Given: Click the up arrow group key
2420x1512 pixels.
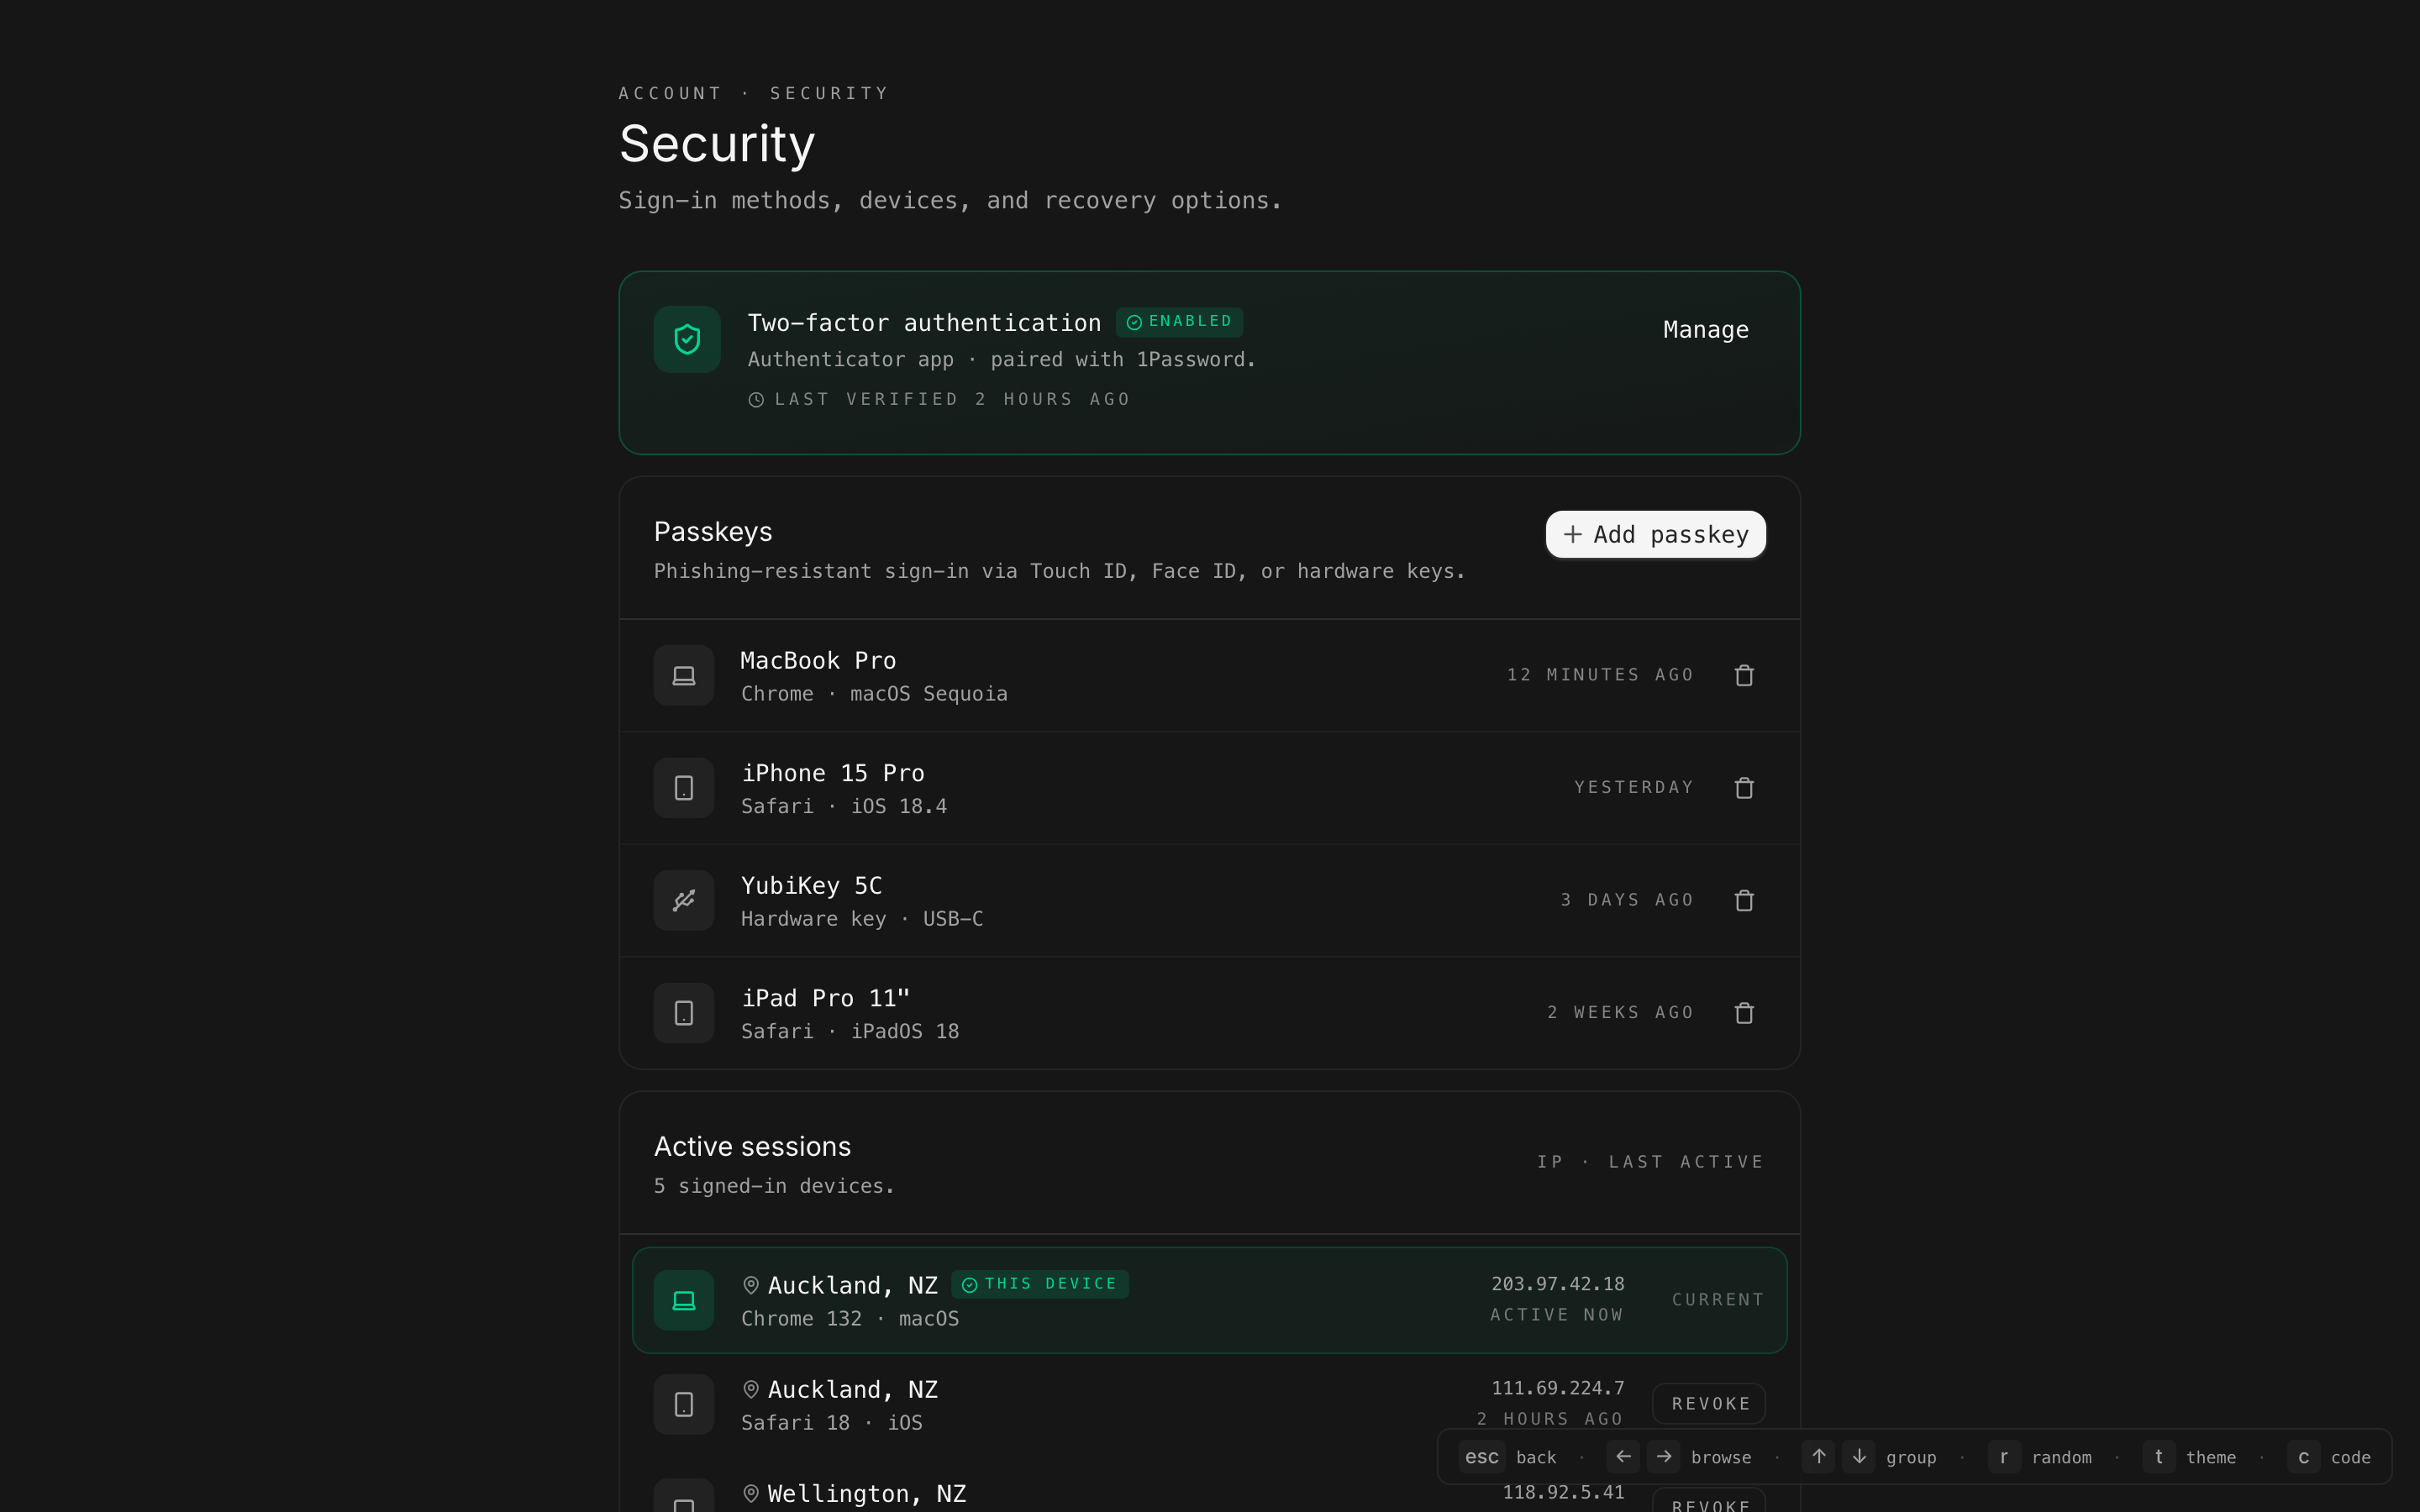Looking at the screenshot, I should (1818, 1457).
